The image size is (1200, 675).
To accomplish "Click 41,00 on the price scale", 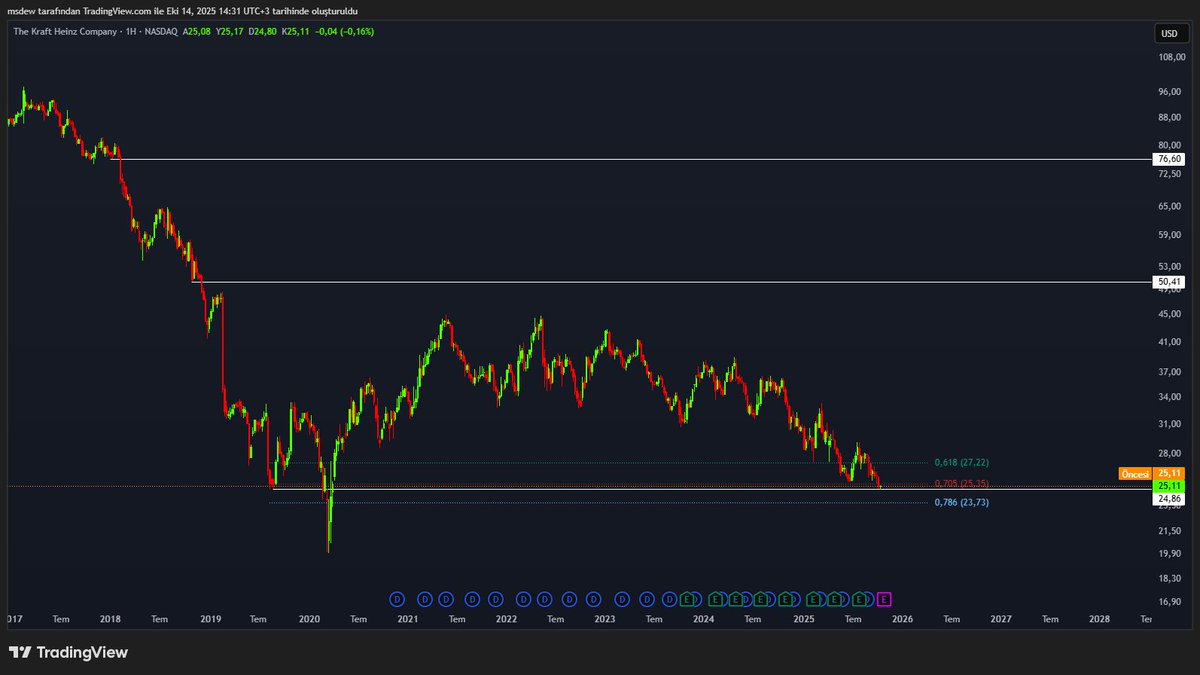I will pos(1170,342).
